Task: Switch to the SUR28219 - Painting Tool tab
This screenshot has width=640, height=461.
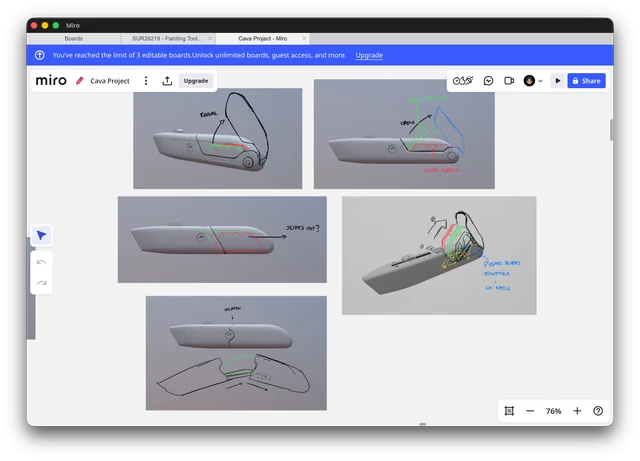Action: pyautogui.click(x=167, y=38)
